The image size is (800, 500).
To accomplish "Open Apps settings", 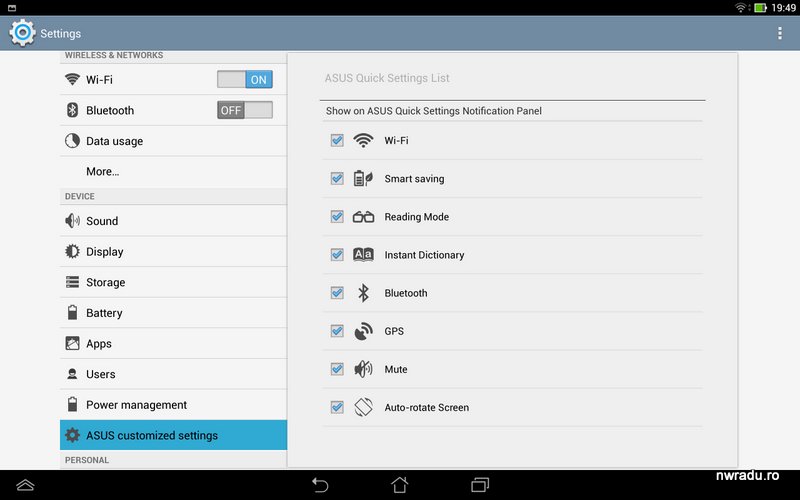I will tap(173, 343).
